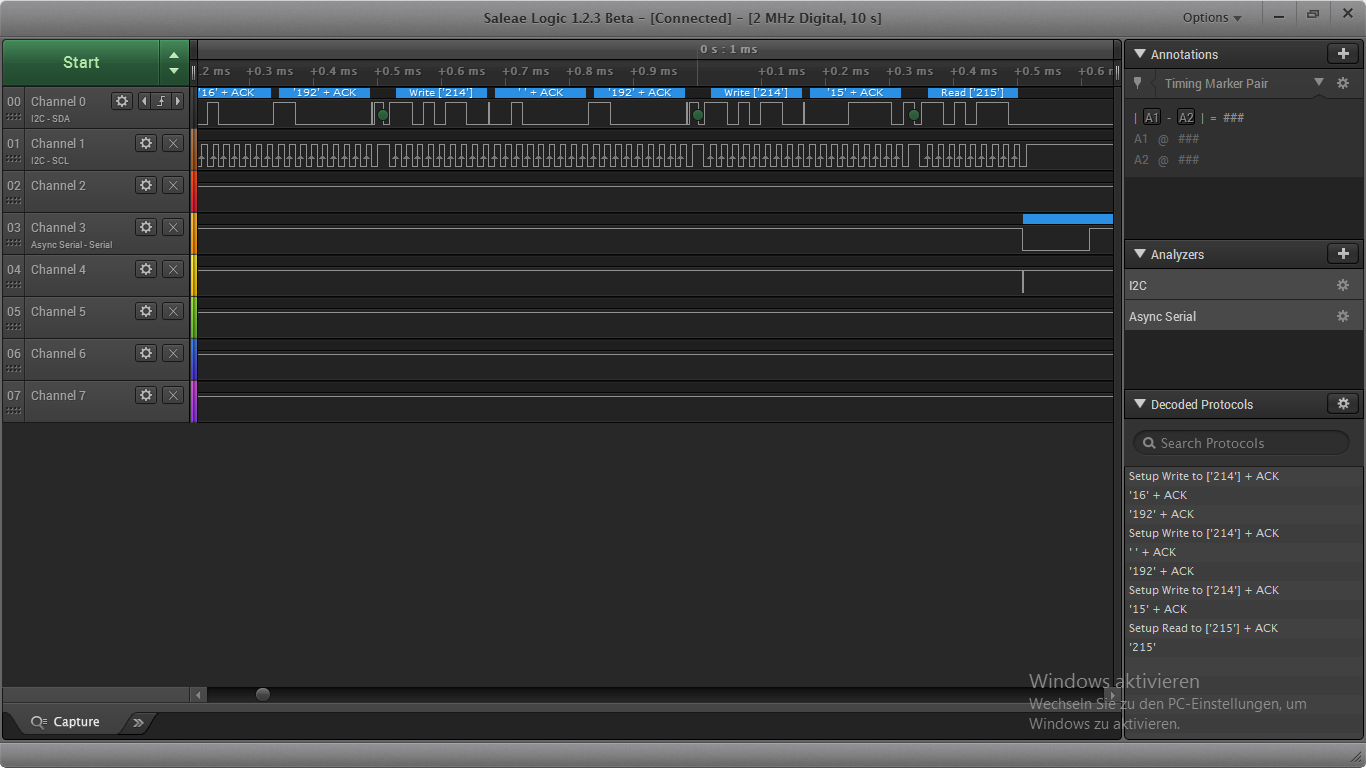Open Channel 3 settings gear
This screenshot has height=768, width=1366.
click(146, 227)
